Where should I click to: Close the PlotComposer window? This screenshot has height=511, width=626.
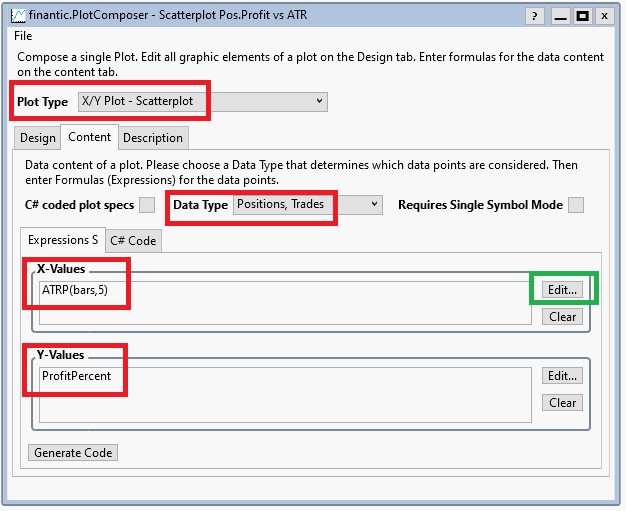click(605, 16)
